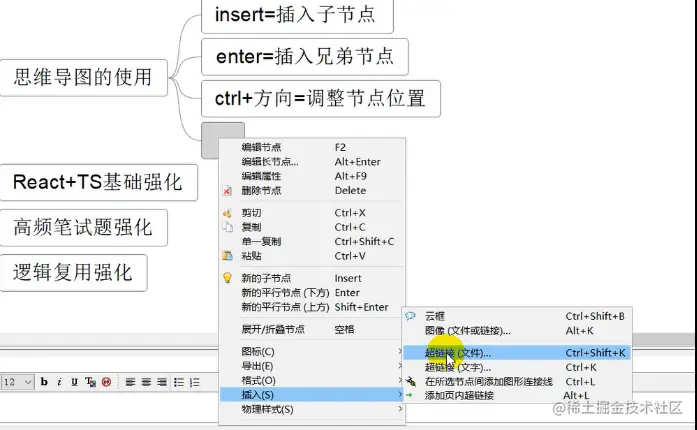Viewport: 697px width, 430px height.
Task: Select 编辑属性 menu entry
Action: [312, 176]
